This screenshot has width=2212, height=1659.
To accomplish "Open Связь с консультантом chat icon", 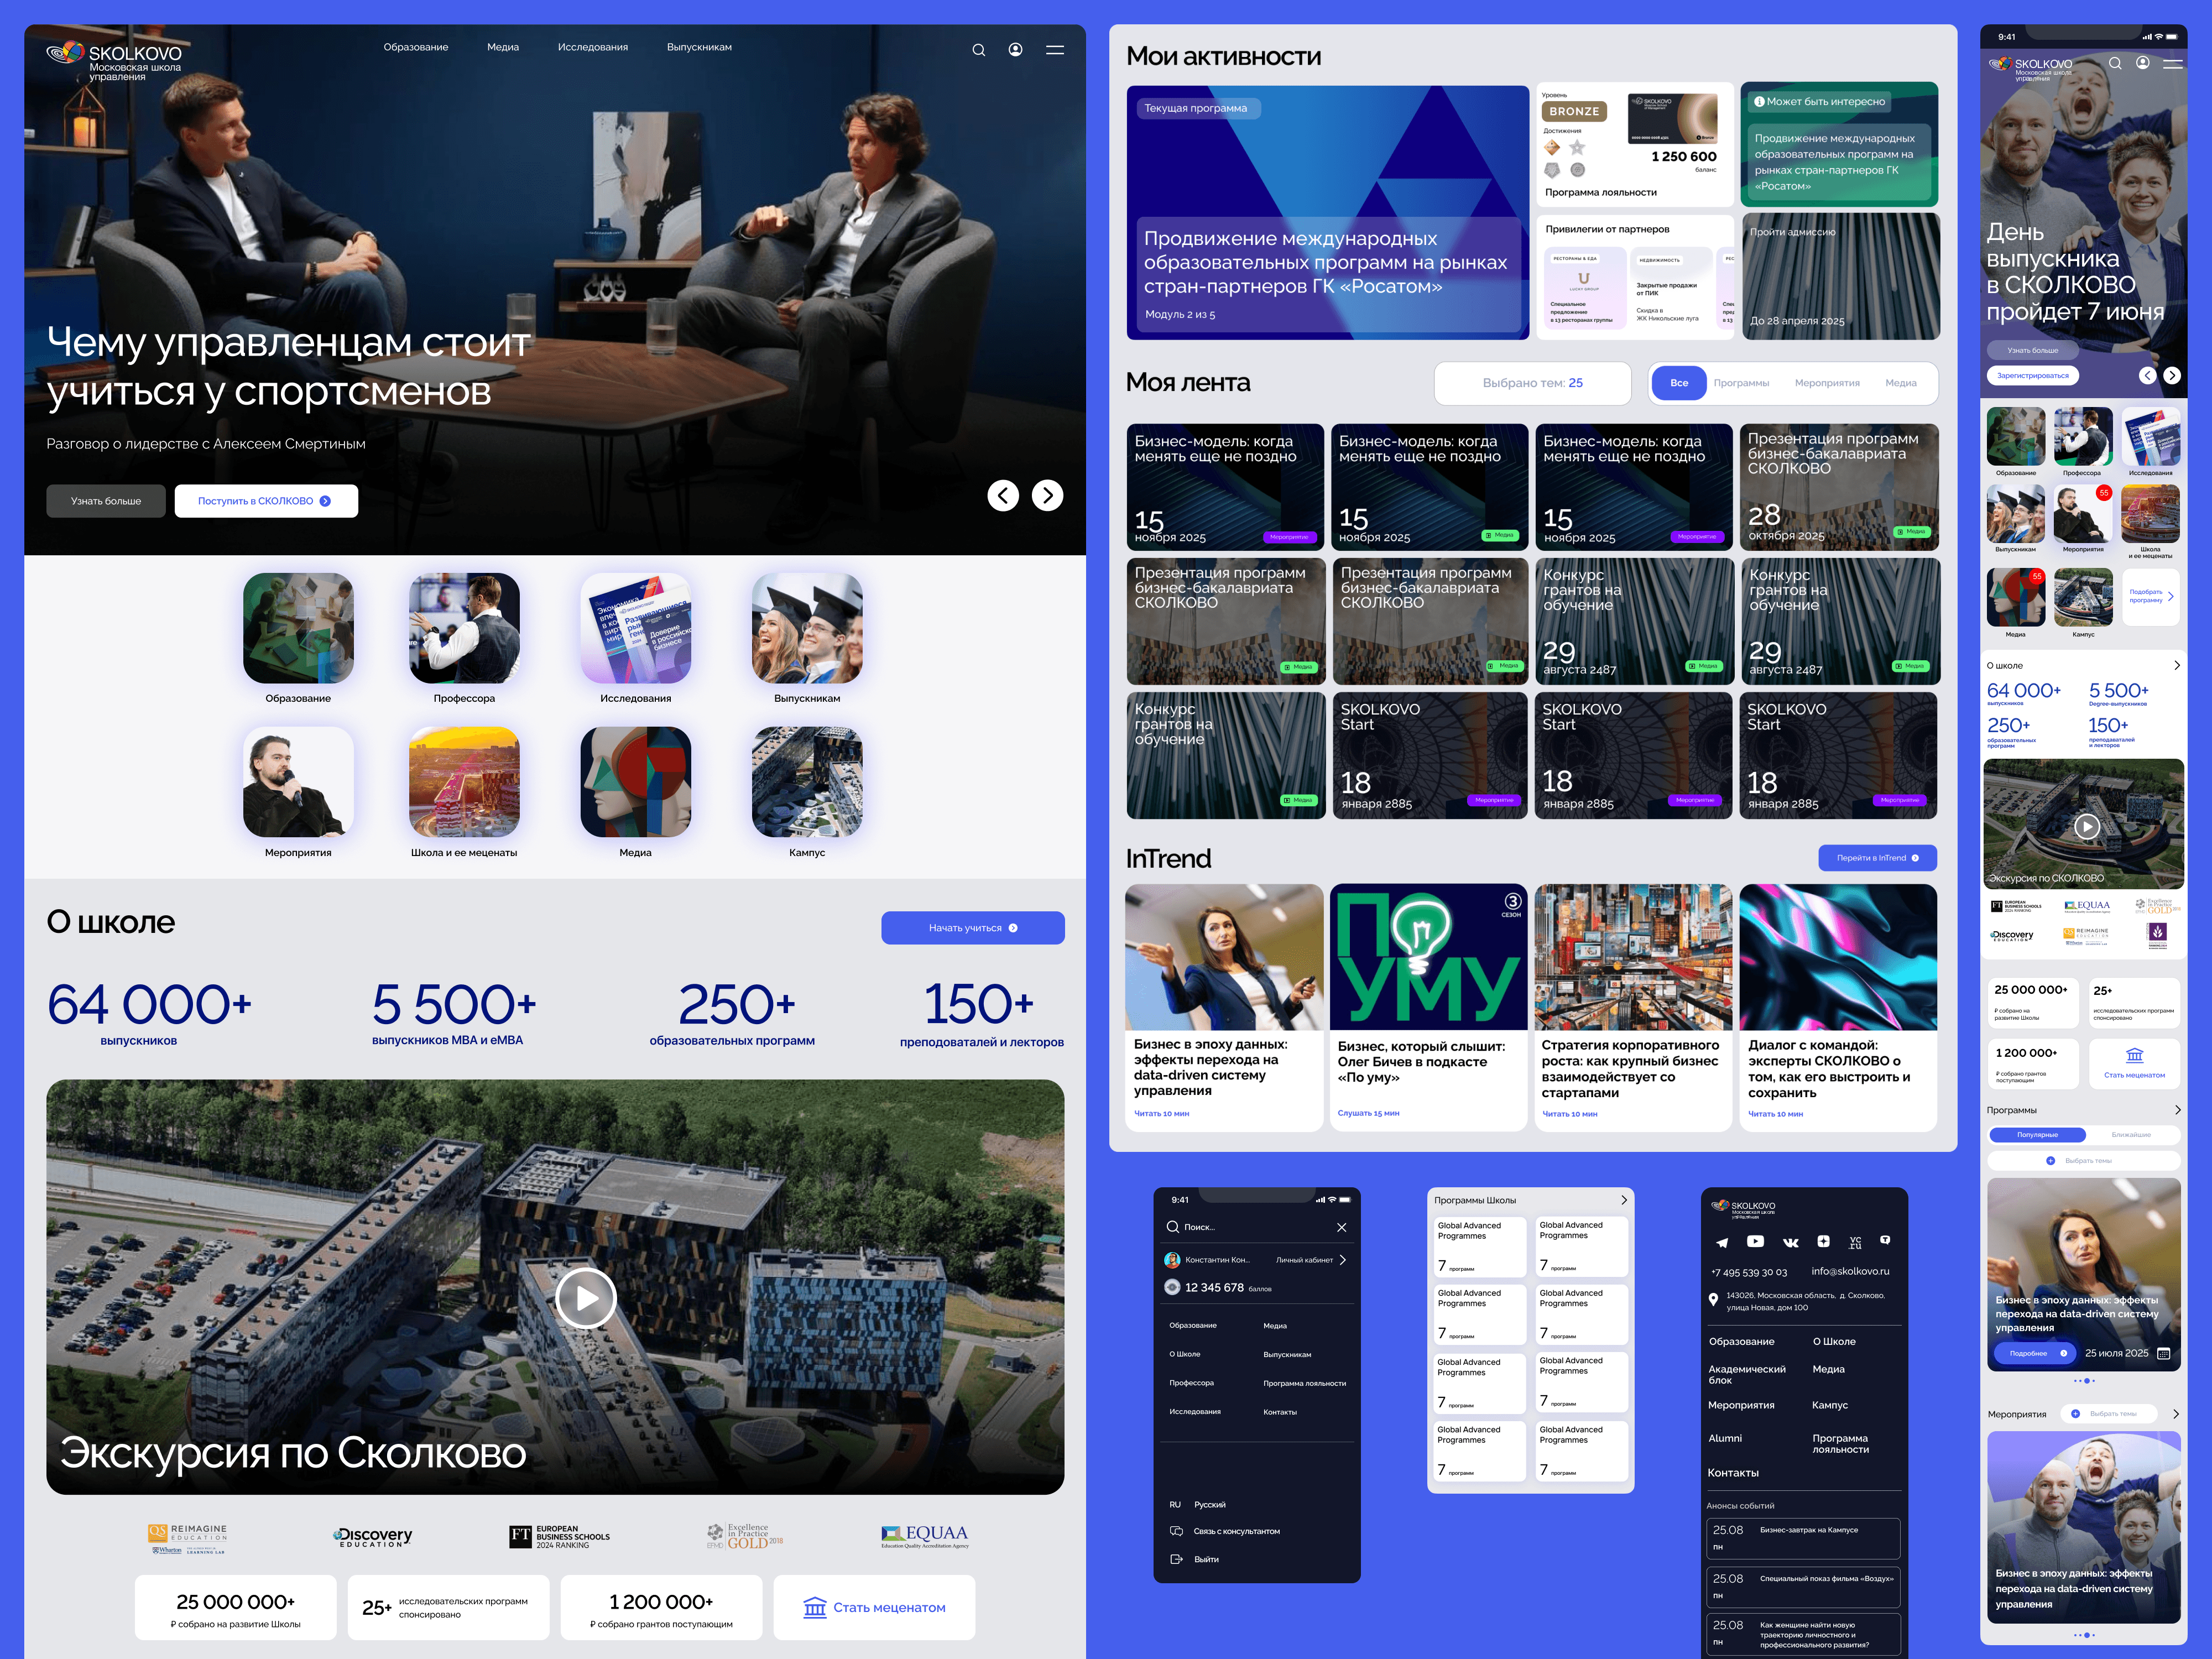I will (x=1176, y=1531).
